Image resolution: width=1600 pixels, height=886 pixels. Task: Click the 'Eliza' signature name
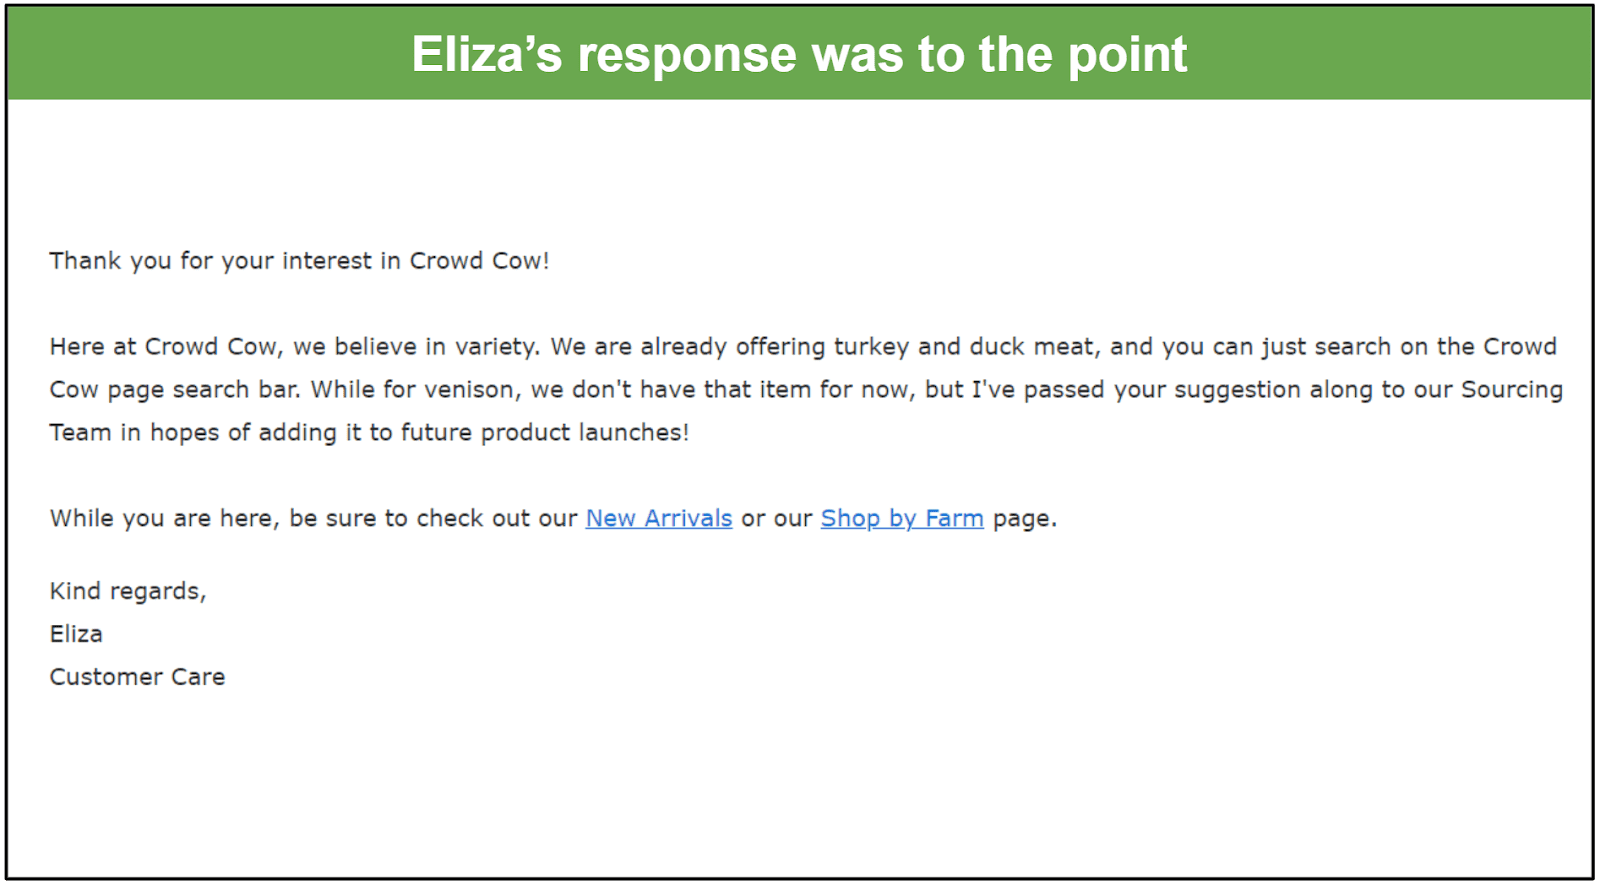(76, 634)
